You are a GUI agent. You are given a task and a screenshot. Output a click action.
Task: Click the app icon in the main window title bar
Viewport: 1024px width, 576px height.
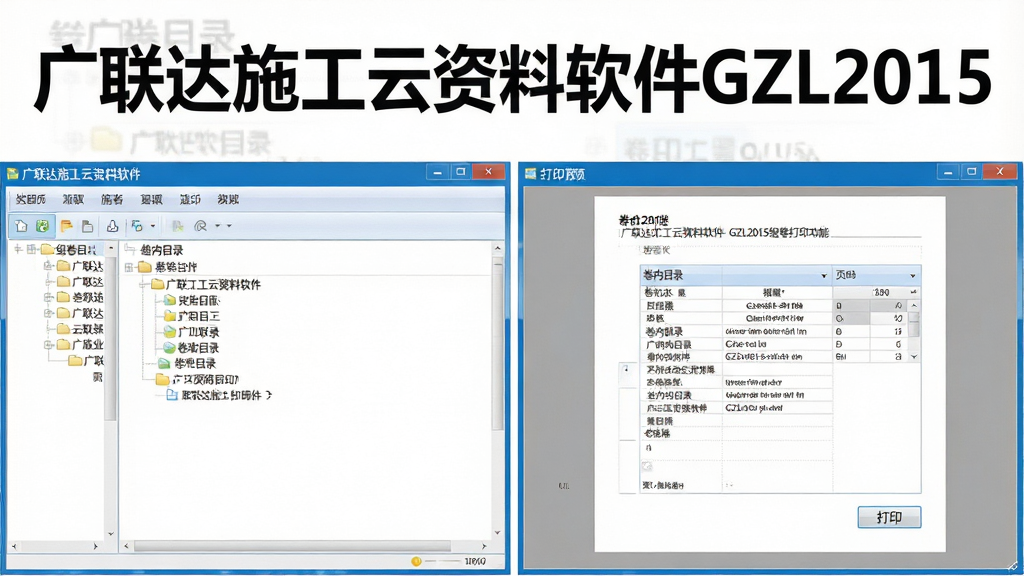(x=12, y=174)
